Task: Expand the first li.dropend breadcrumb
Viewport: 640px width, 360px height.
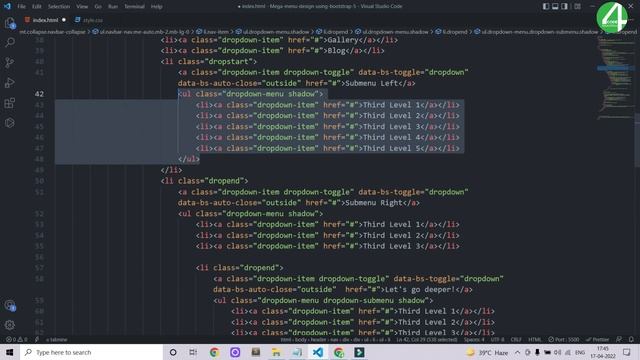Action: coord(332,31)
